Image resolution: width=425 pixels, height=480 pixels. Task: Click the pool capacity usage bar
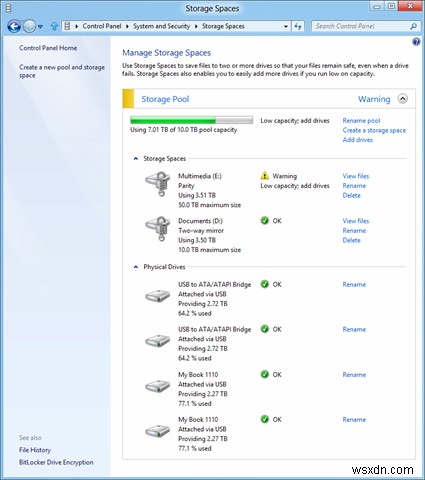click(191, 120)
